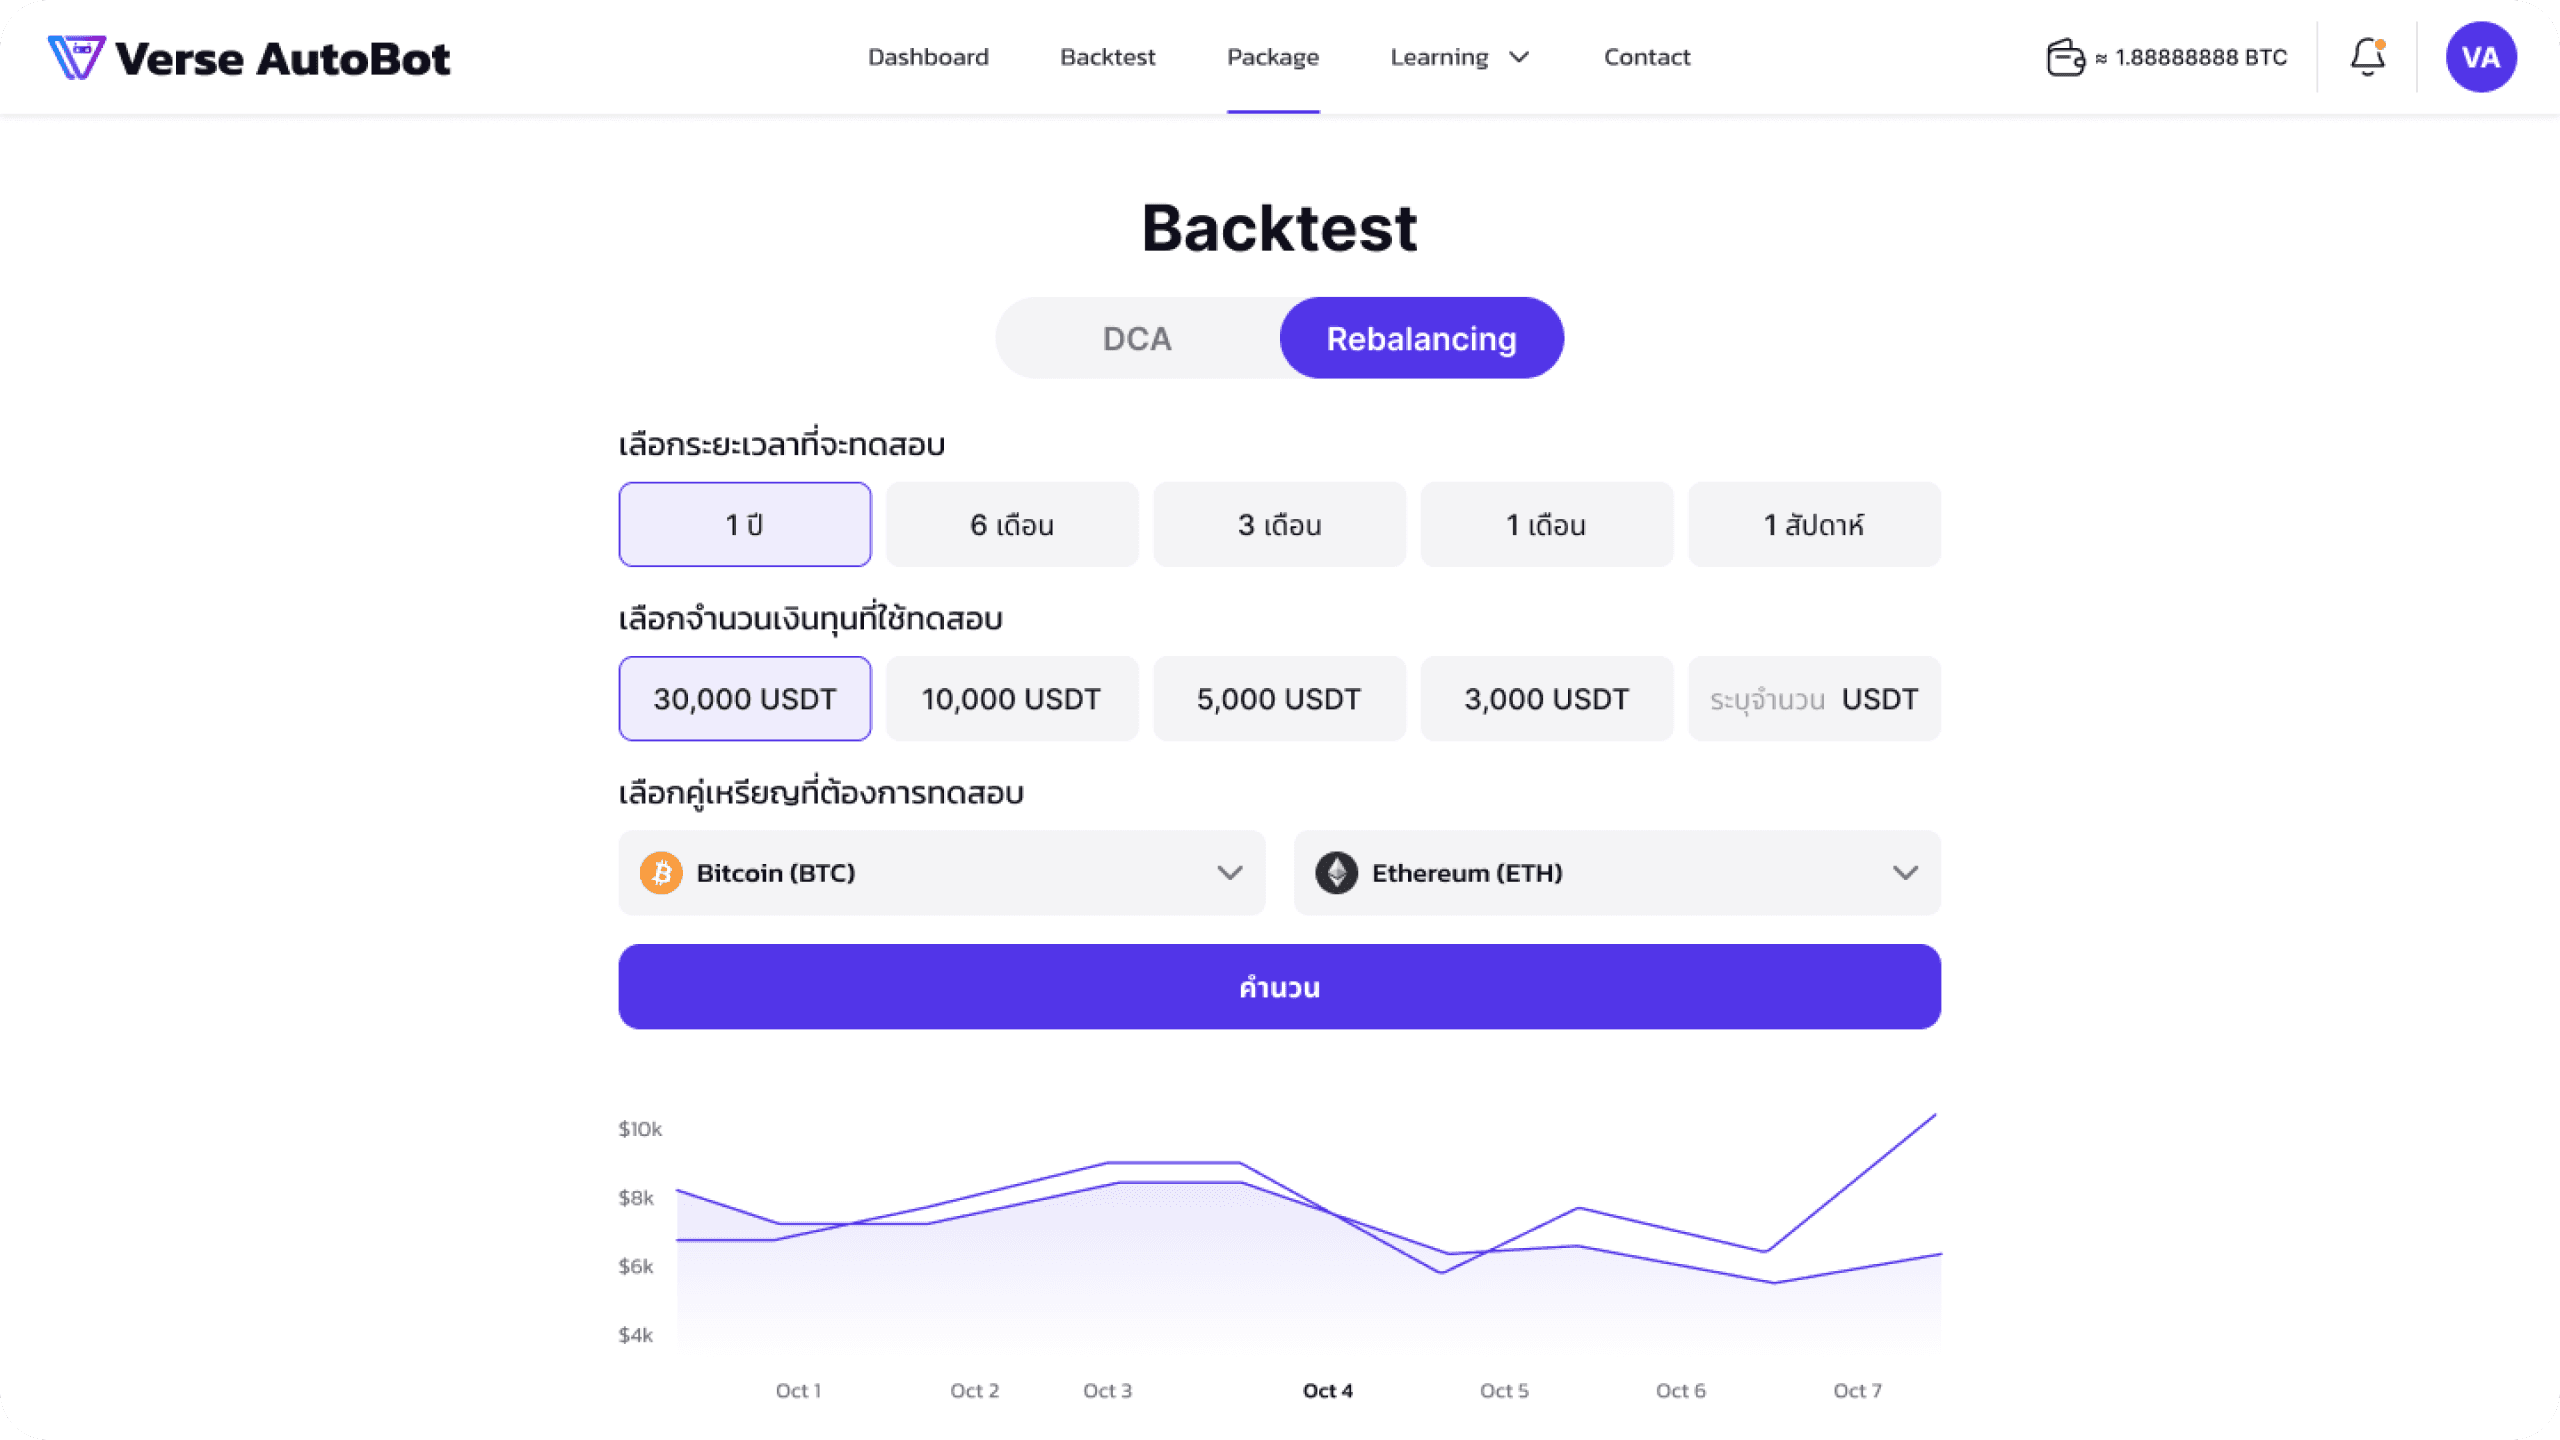Select 30,000 USDT investment amount
Viewport: 2560px width, 1440px height.
coord(745,698)
